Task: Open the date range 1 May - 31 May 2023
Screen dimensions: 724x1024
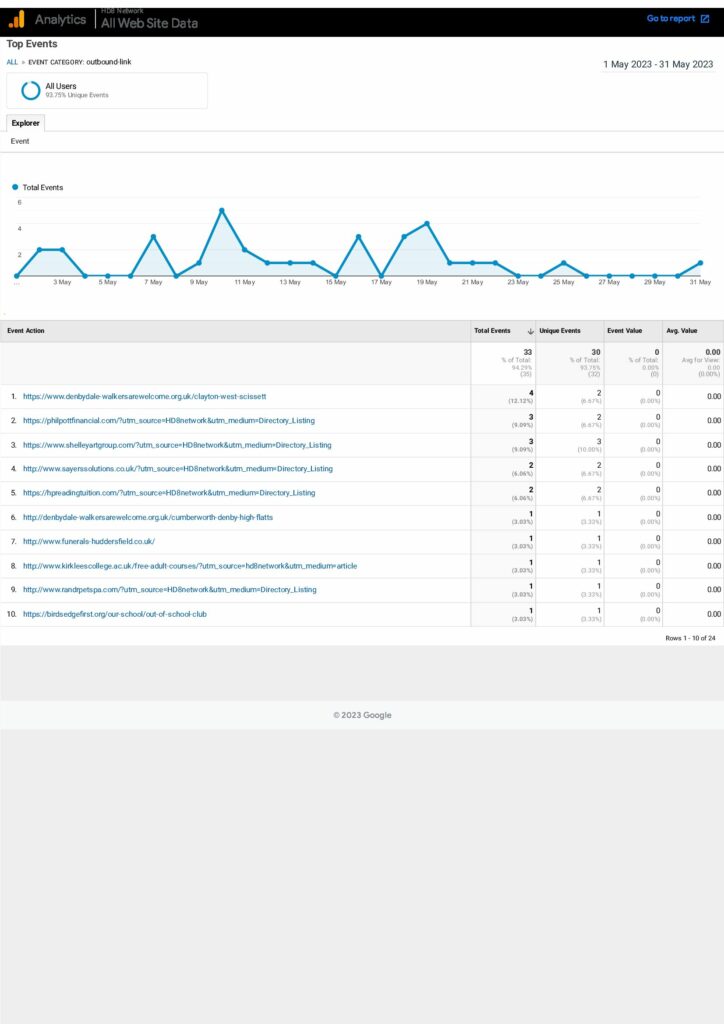Action: click(x=658, y=64)
